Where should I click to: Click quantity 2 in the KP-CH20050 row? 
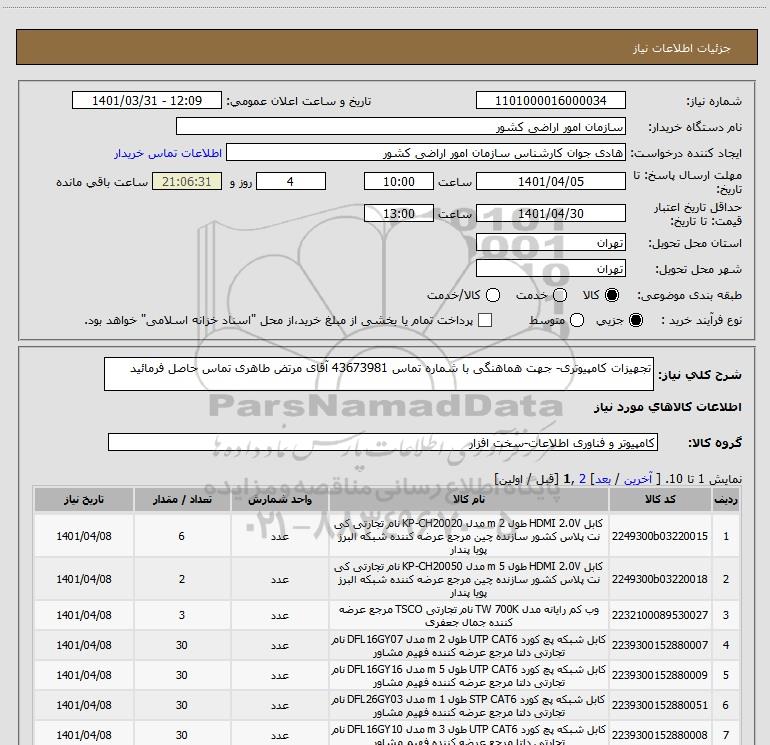pos(182,579)
